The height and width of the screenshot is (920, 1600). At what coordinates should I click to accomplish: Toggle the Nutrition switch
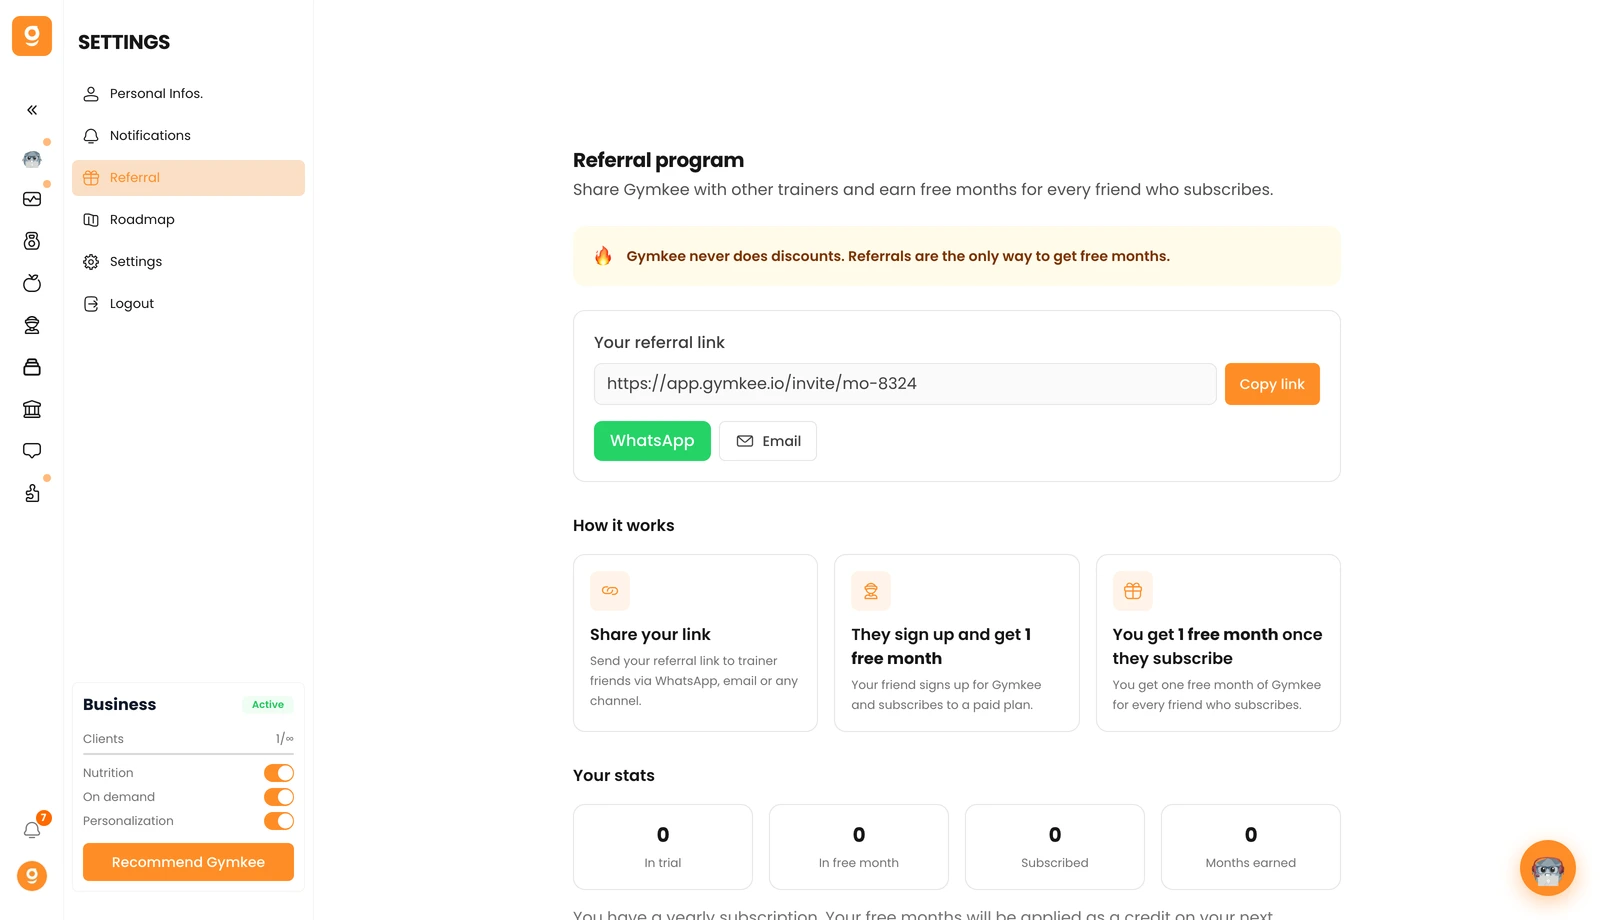(x=279, y=773)
